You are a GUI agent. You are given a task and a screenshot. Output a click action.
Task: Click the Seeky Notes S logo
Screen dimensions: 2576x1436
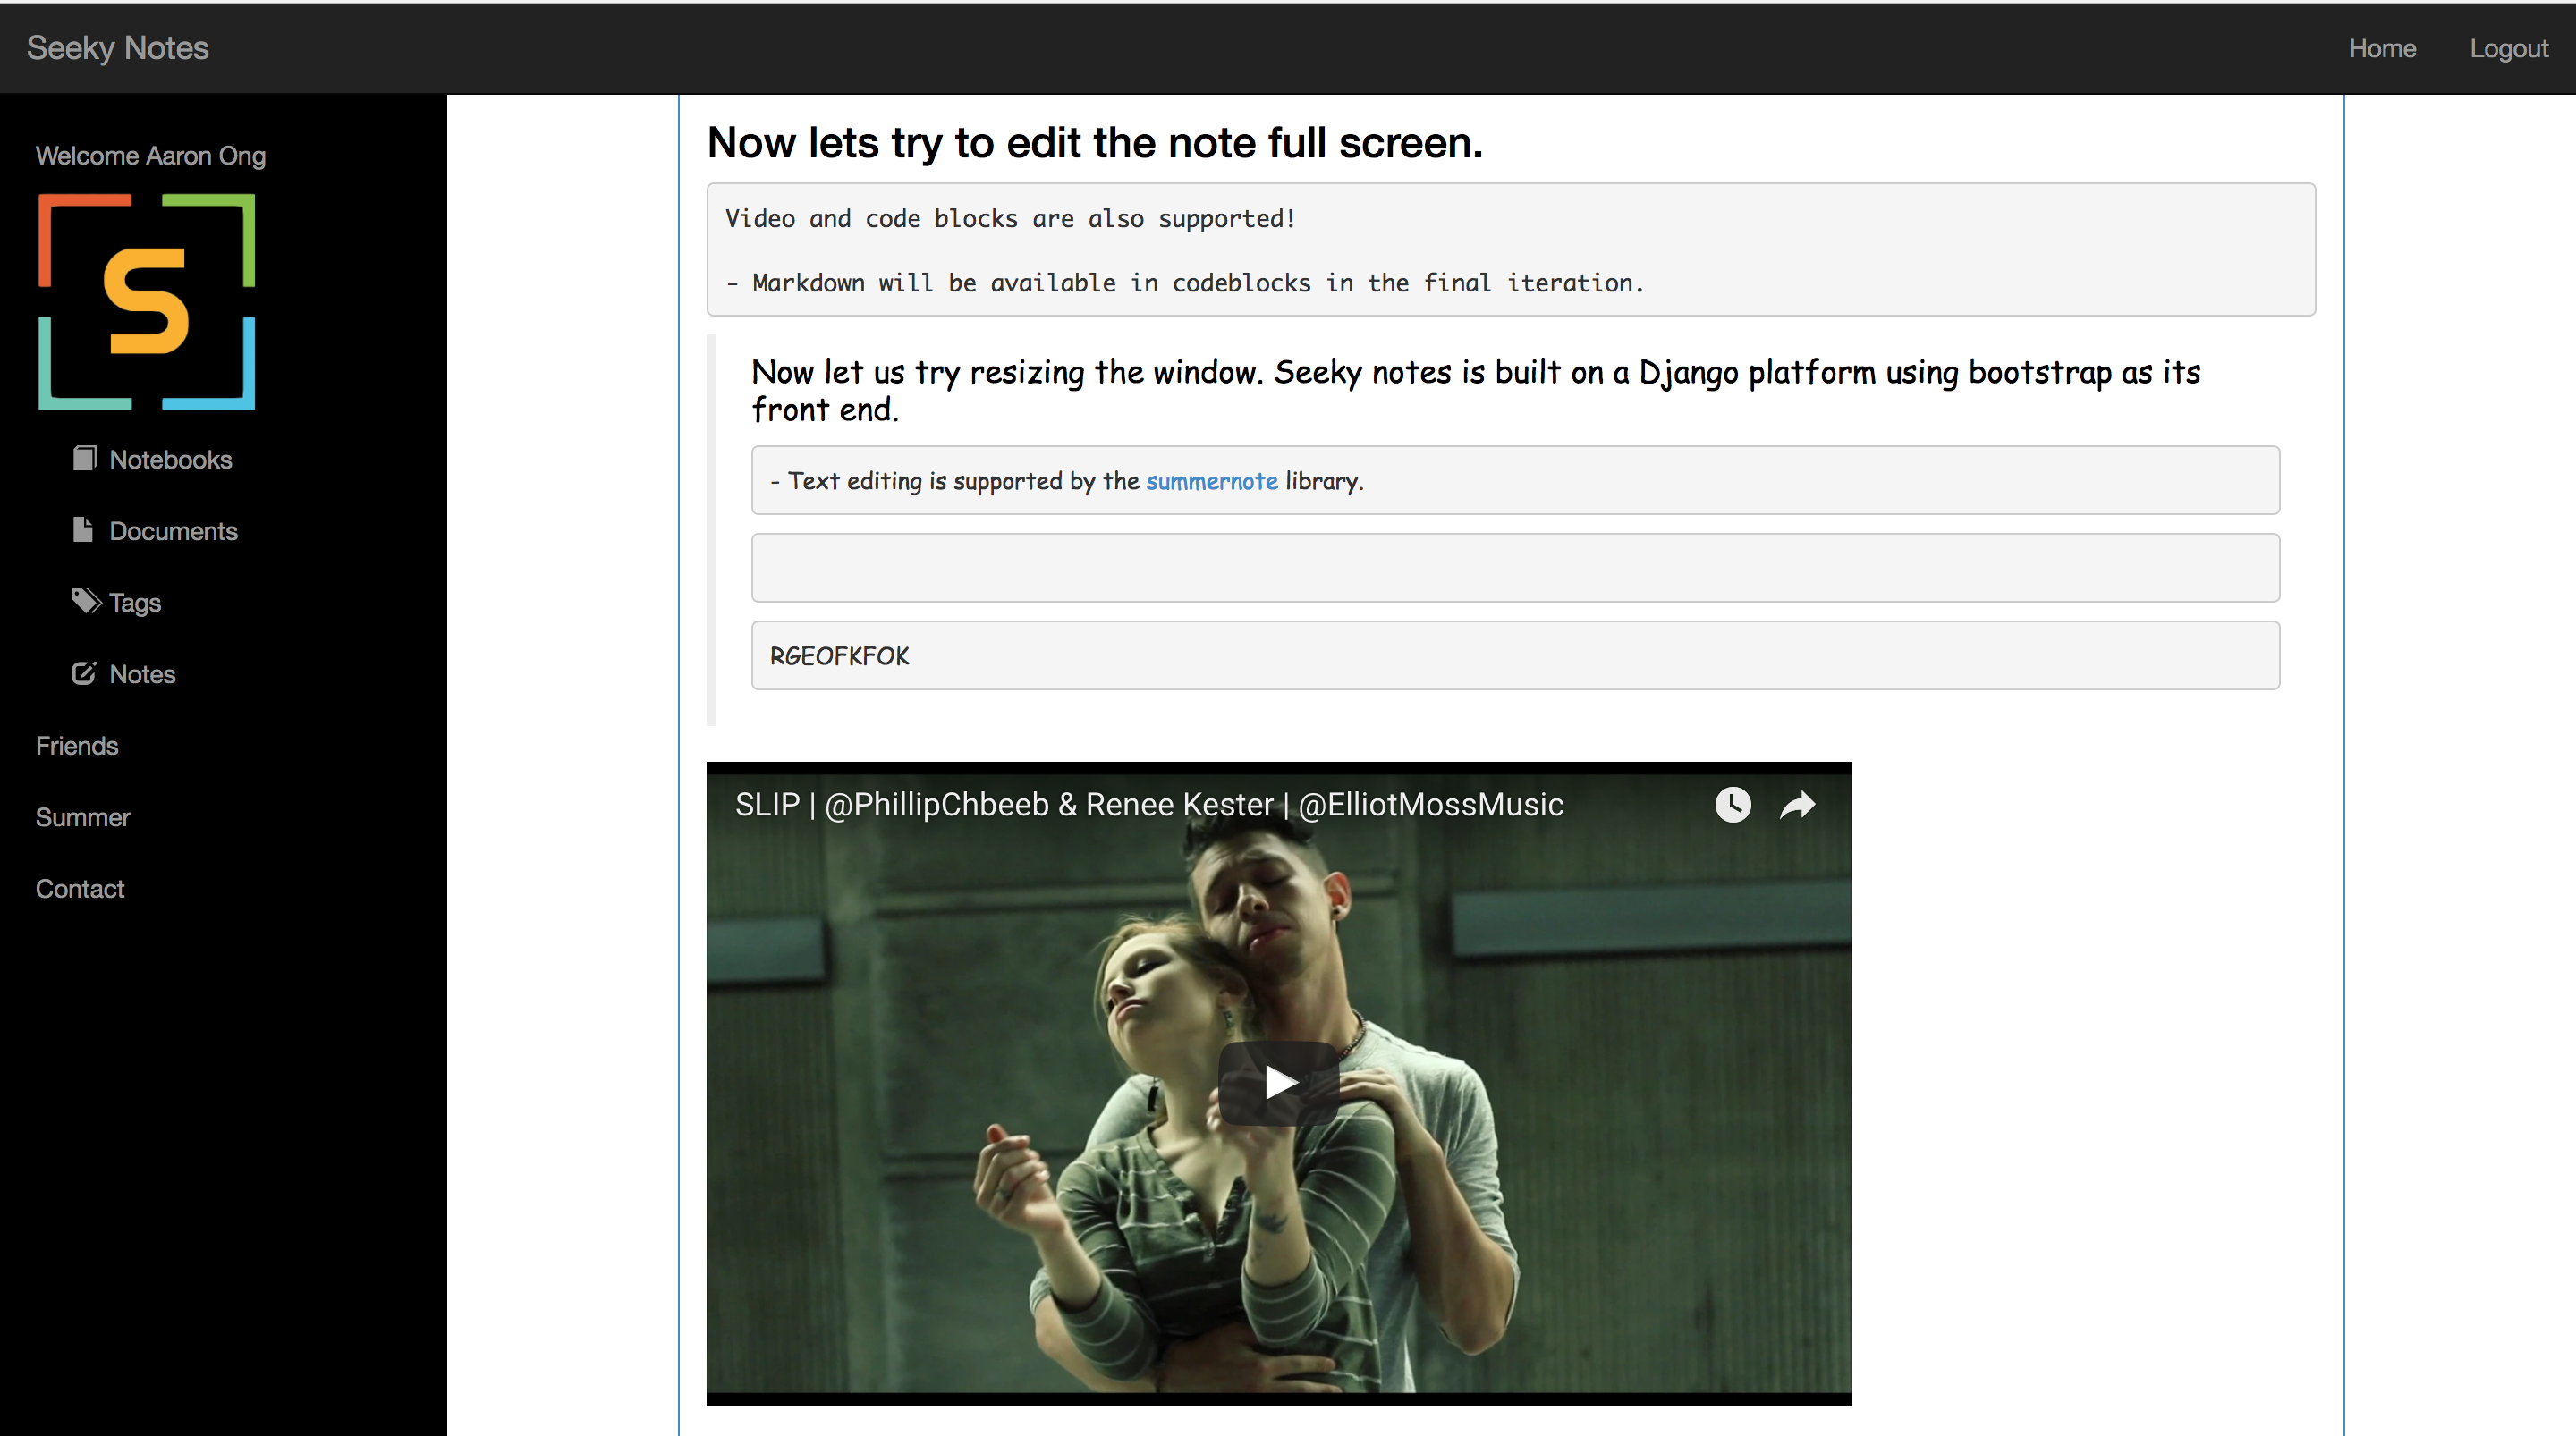[x=147, y=302]
